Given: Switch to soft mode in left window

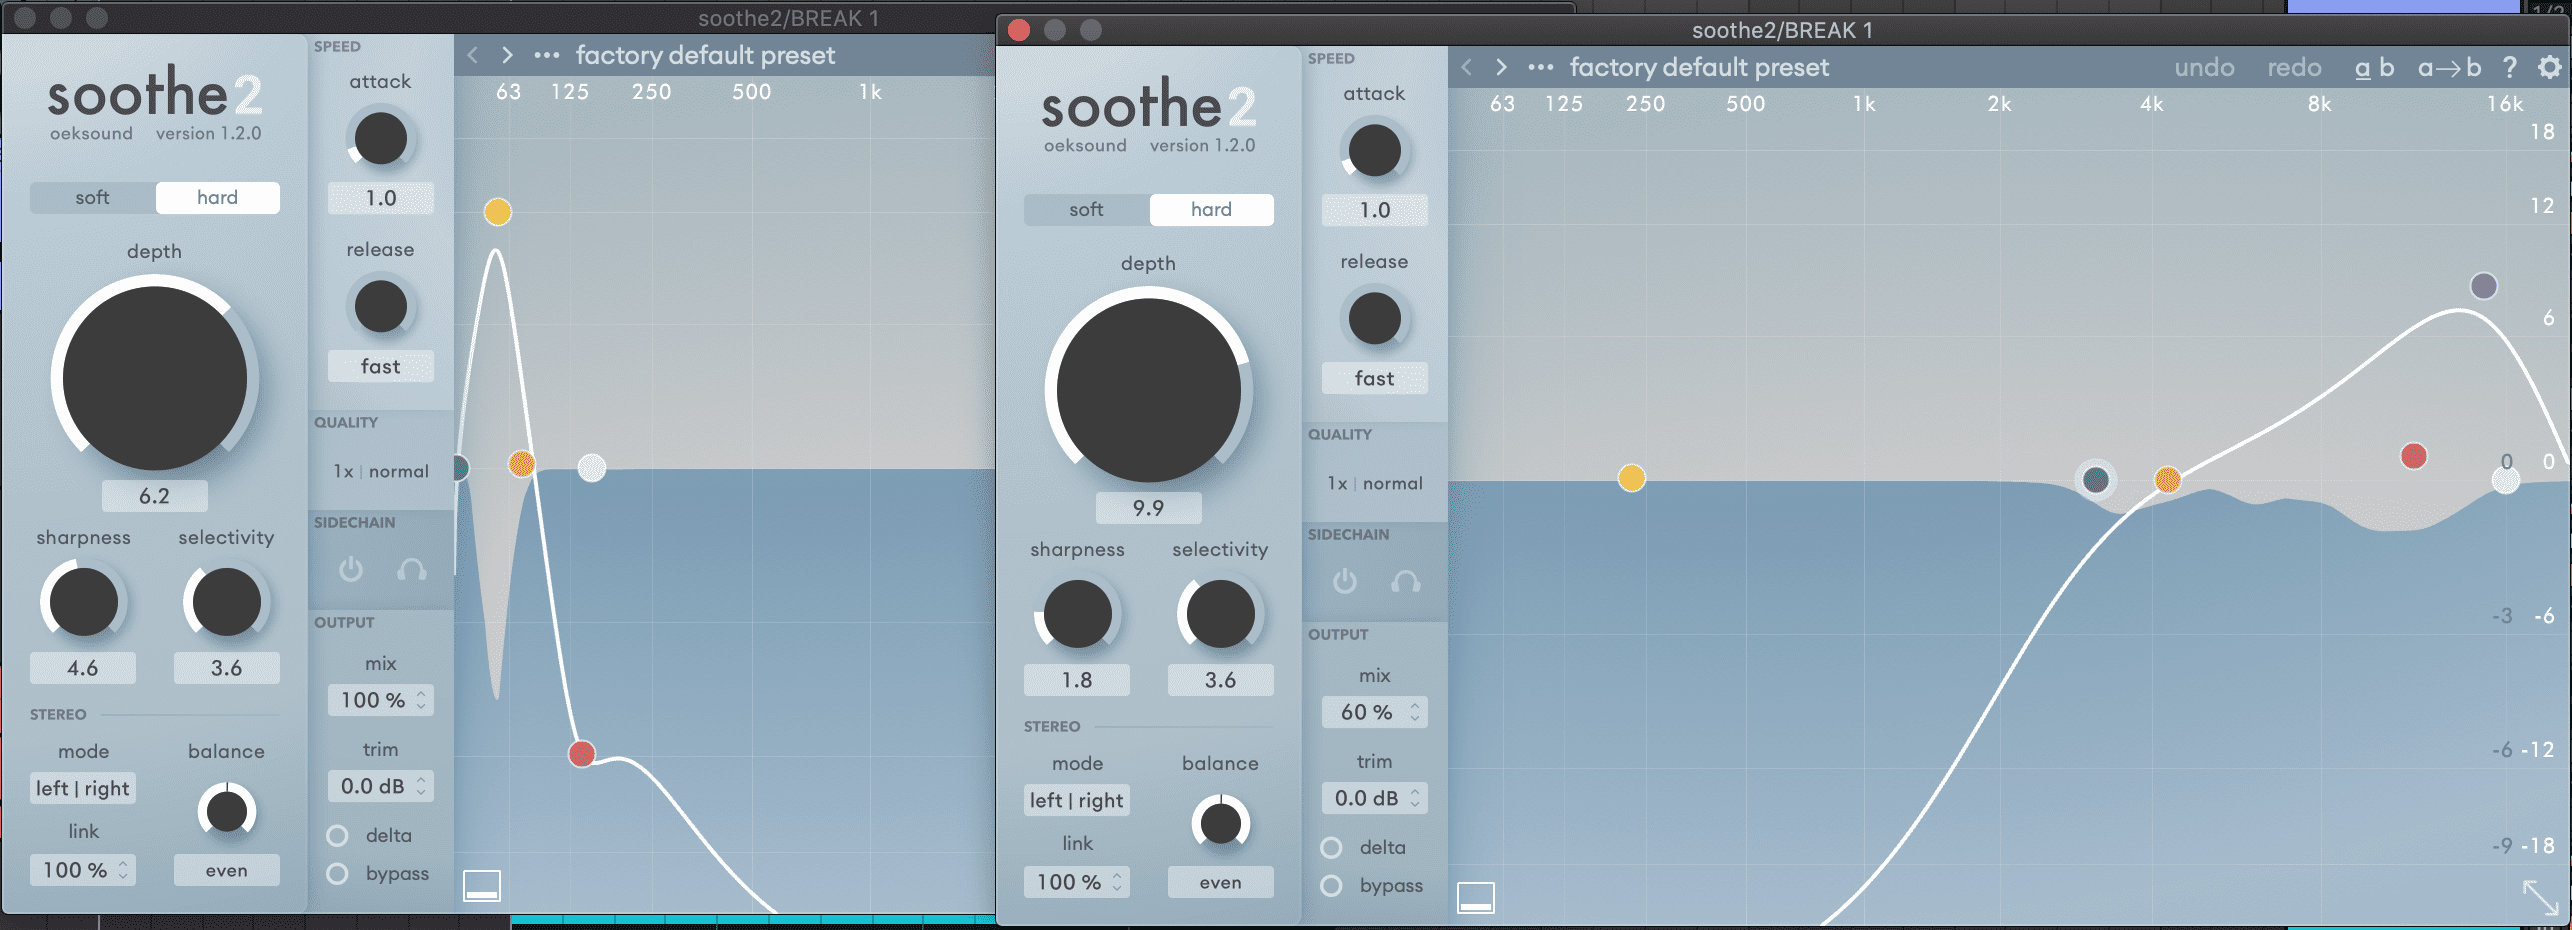Looking at the screenshot, I should (92, 198).
